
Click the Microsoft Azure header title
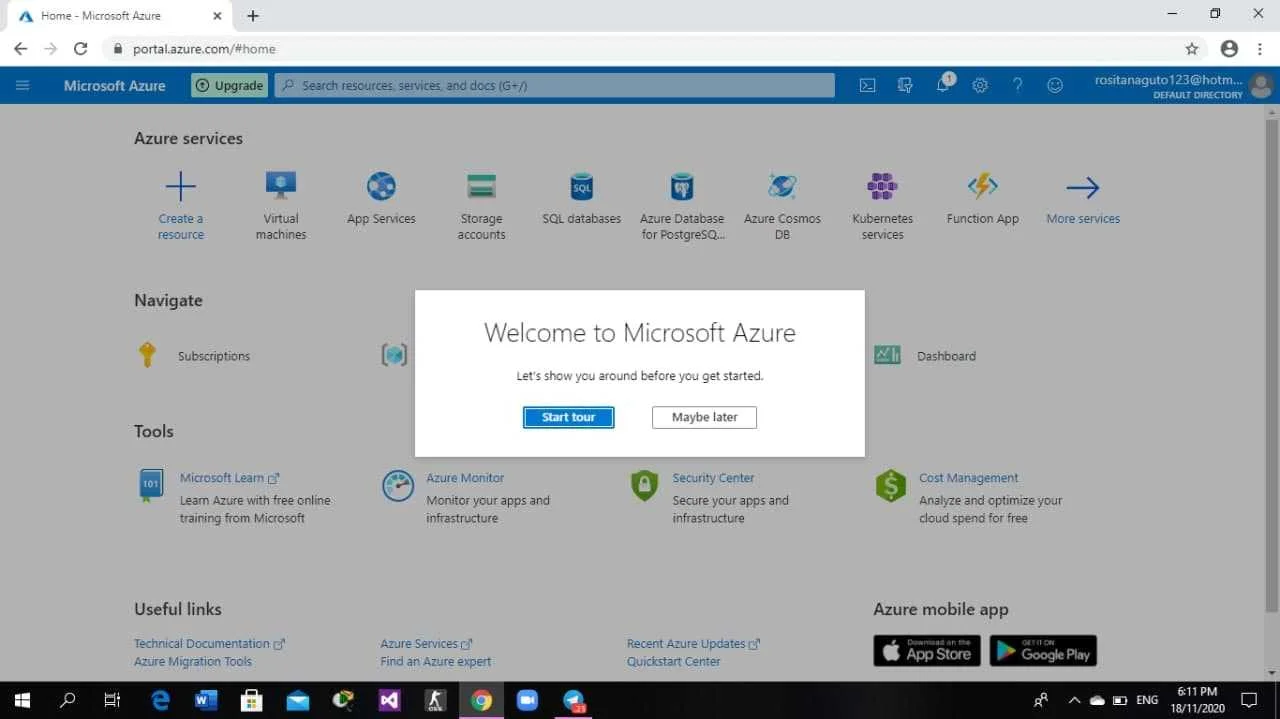tap(114, 85)
